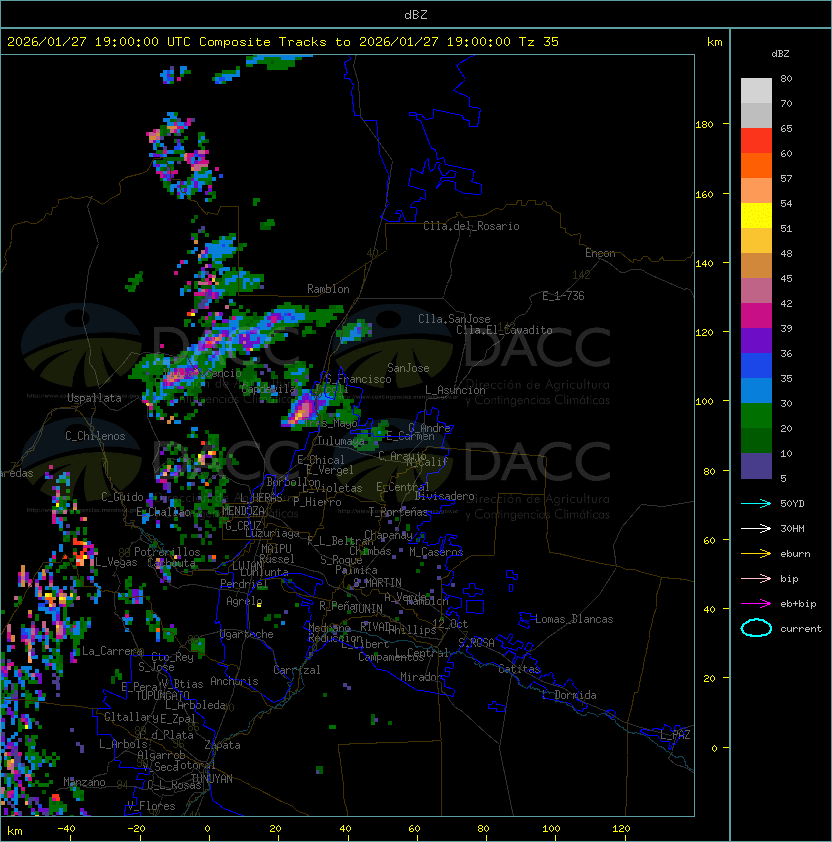
Task: Click the cyan 50YD arrow legend symbol
Action: pyautogui.click(x=756, y=503)
